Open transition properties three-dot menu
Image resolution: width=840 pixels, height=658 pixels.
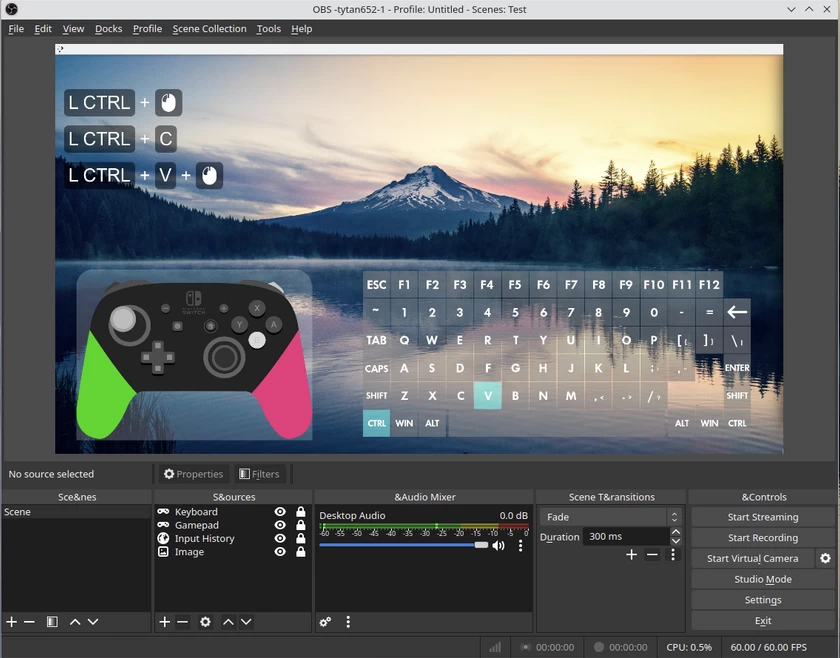(673, 555)
